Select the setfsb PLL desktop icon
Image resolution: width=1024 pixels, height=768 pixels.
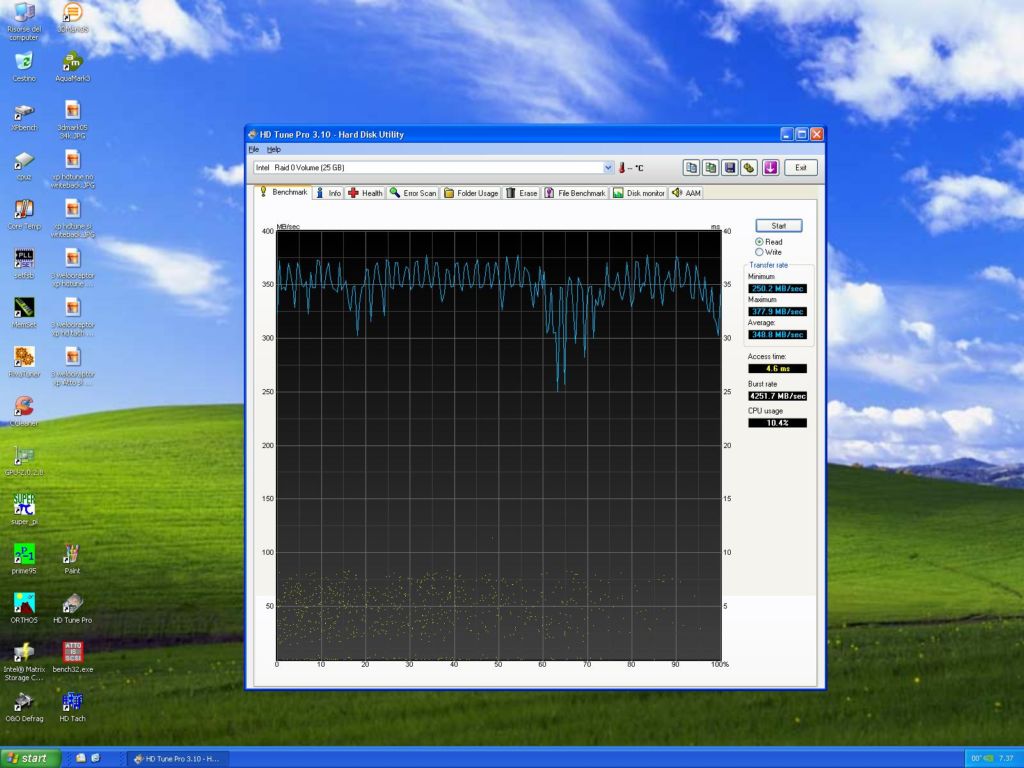[x=24, y=265]
